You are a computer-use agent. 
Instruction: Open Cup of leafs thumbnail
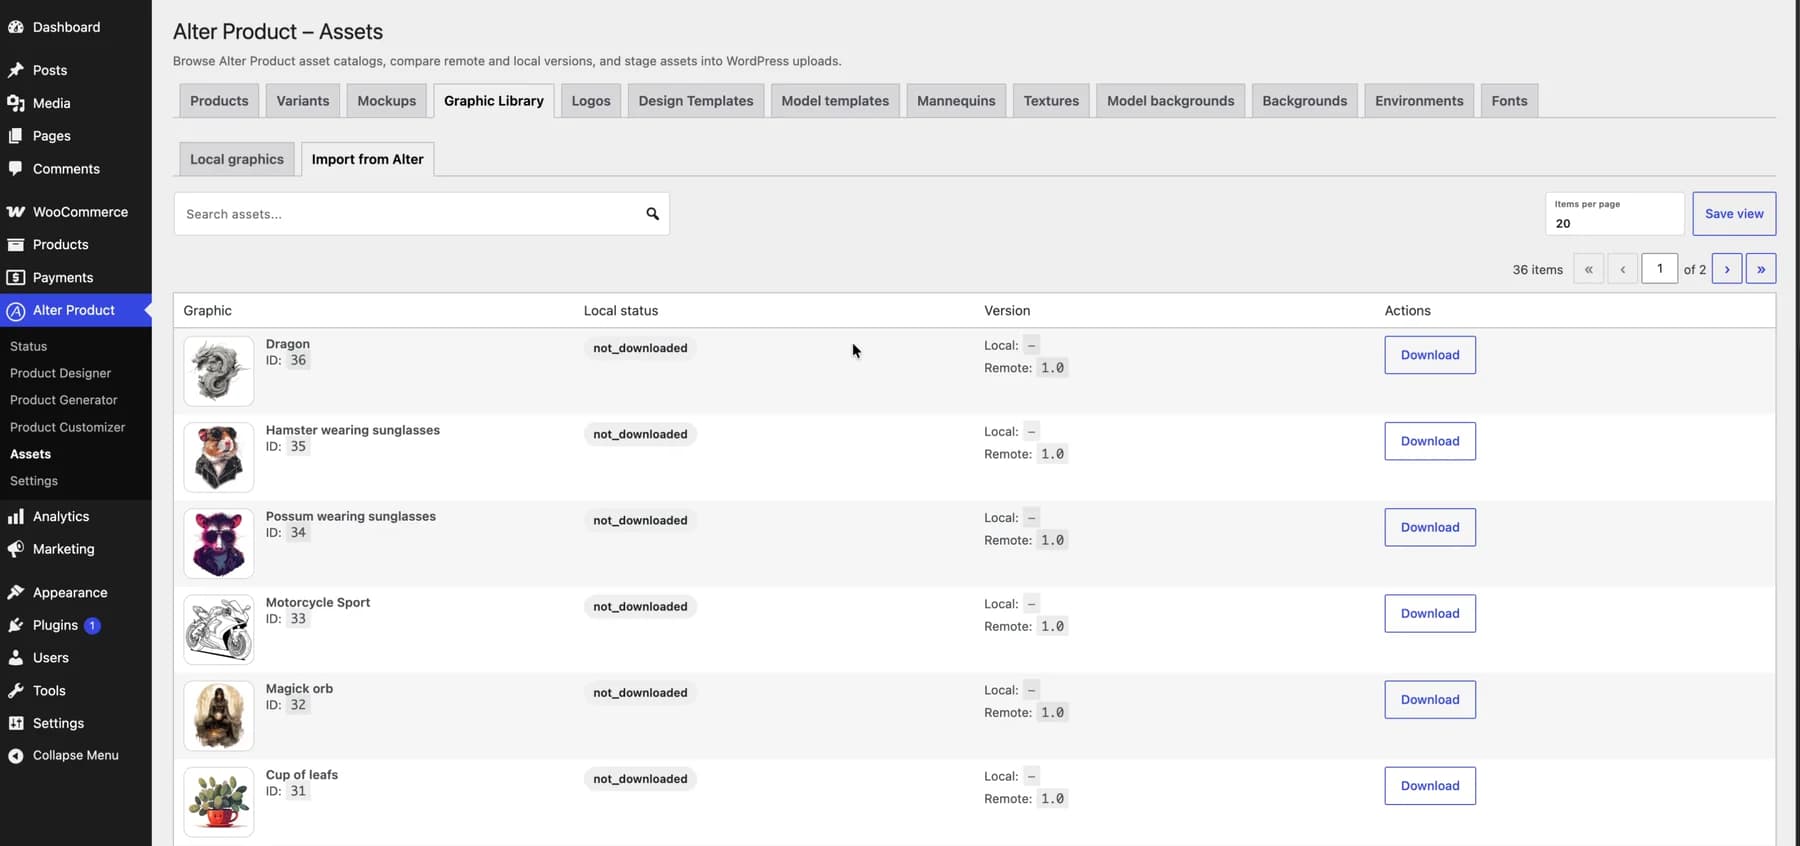(x=219, y=801)
